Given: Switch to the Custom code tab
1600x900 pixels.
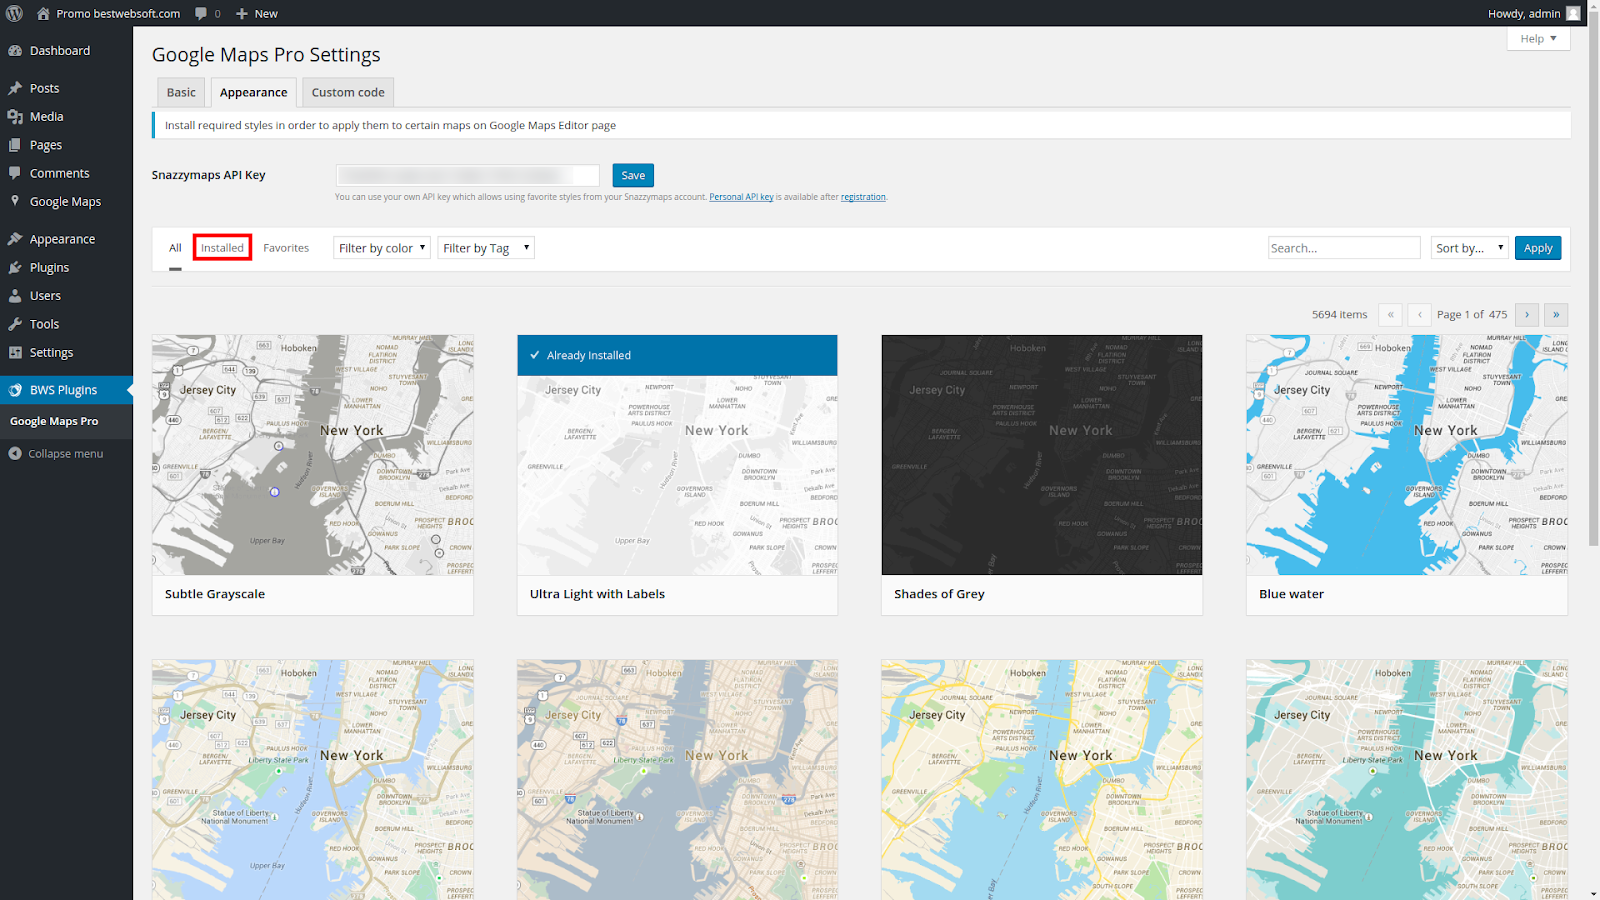Looking at the screenshot, I should click(348, 92).
